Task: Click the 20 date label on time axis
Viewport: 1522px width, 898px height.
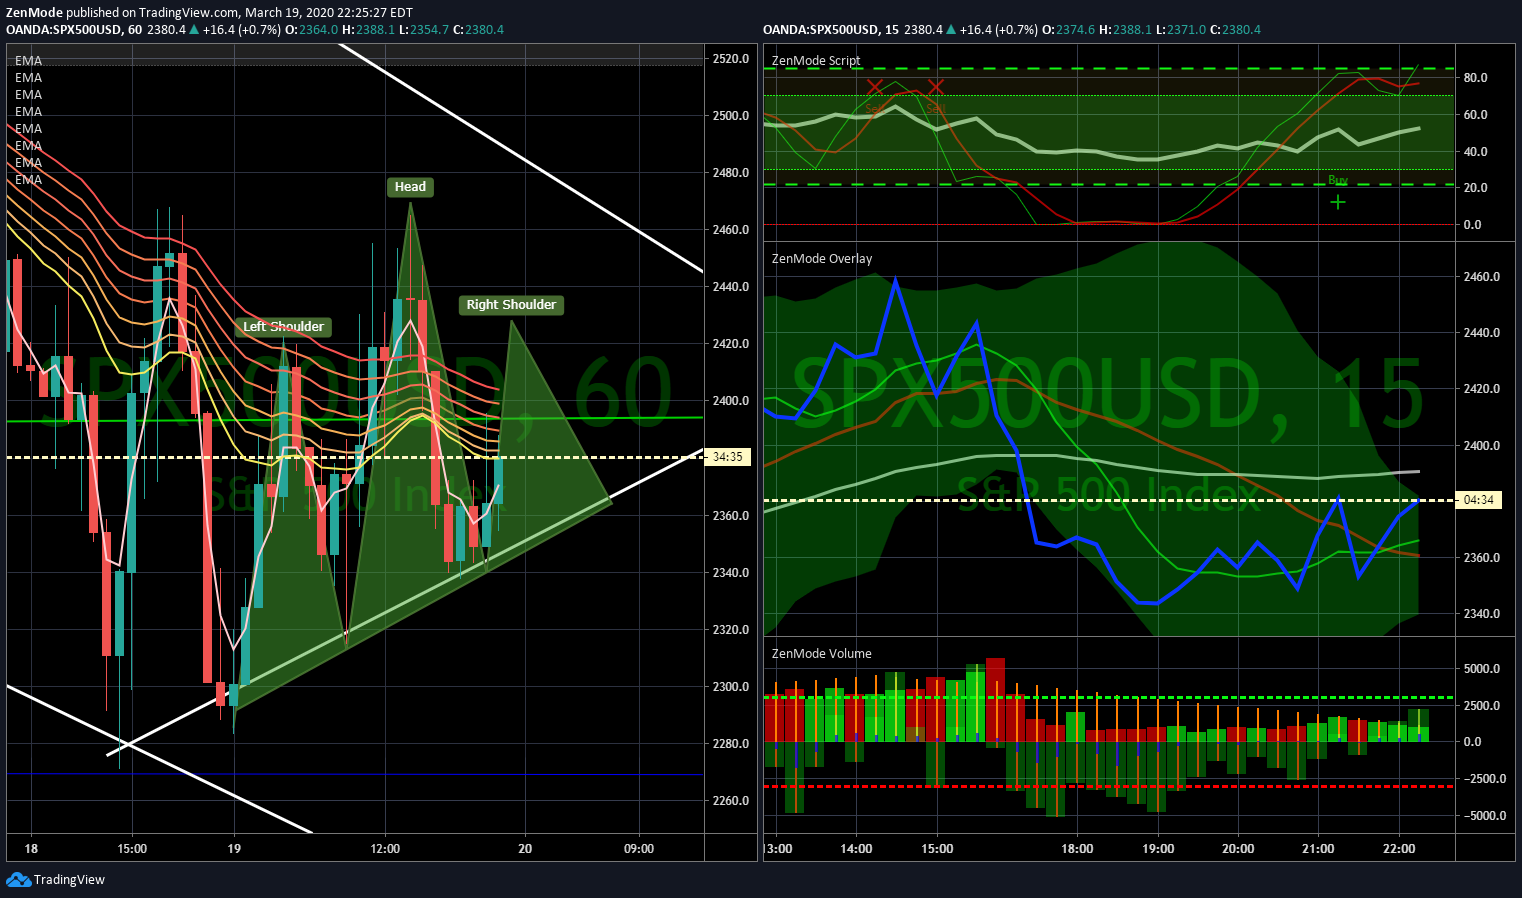Action: tap(525, 849)
